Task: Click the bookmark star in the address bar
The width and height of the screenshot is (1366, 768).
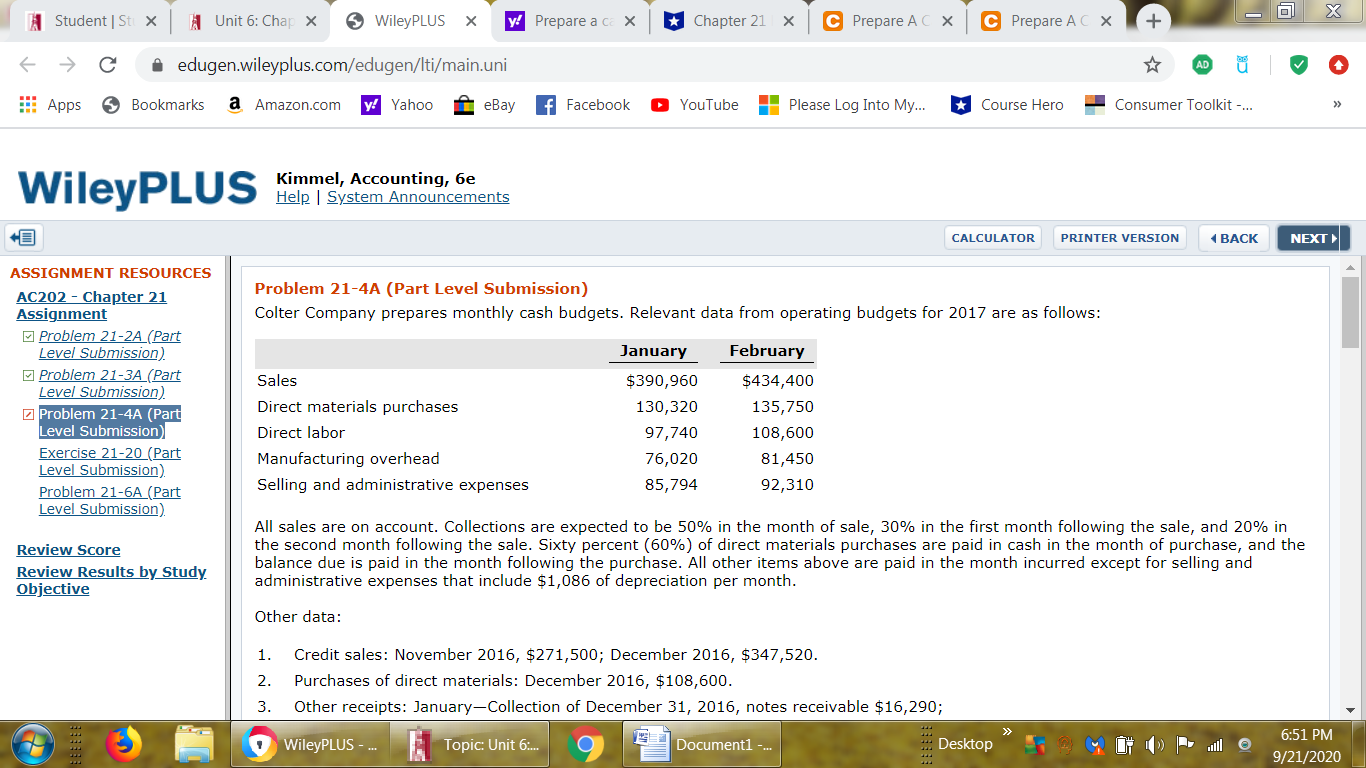Action: pyautogui.click(x=1154, y=63)
